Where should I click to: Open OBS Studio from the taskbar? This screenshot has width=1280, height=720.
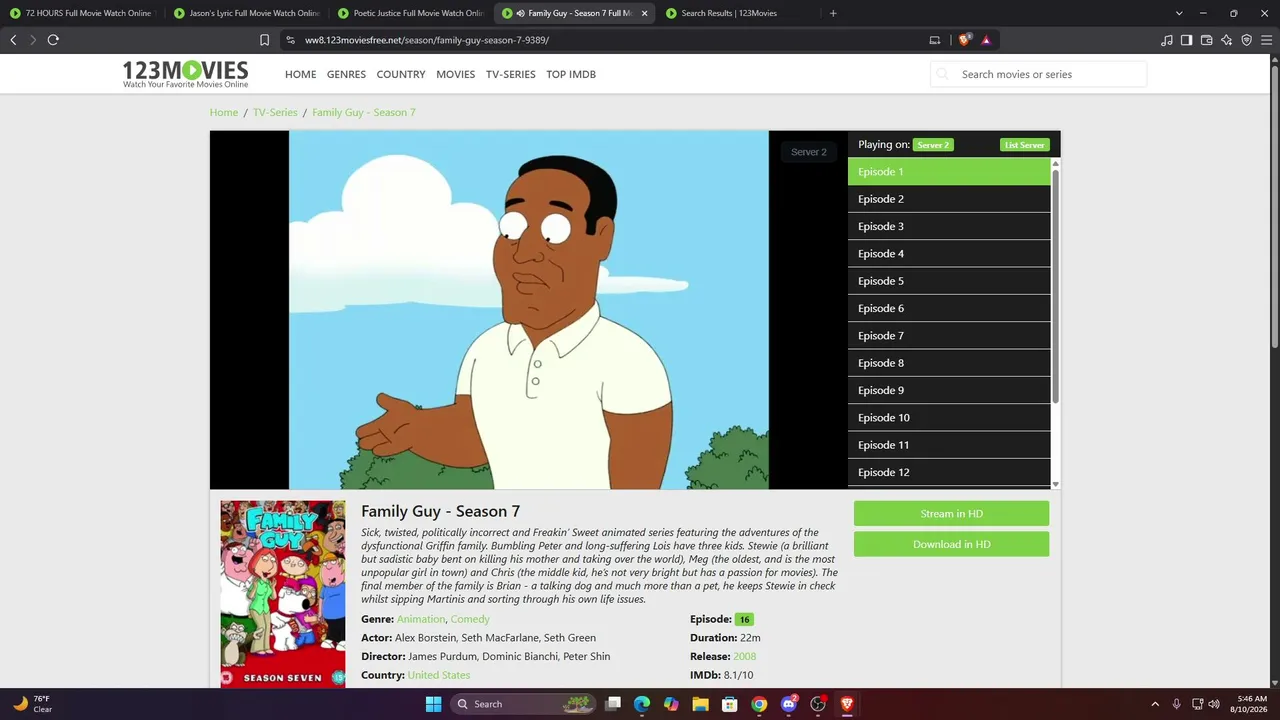(x=818, y=704)
